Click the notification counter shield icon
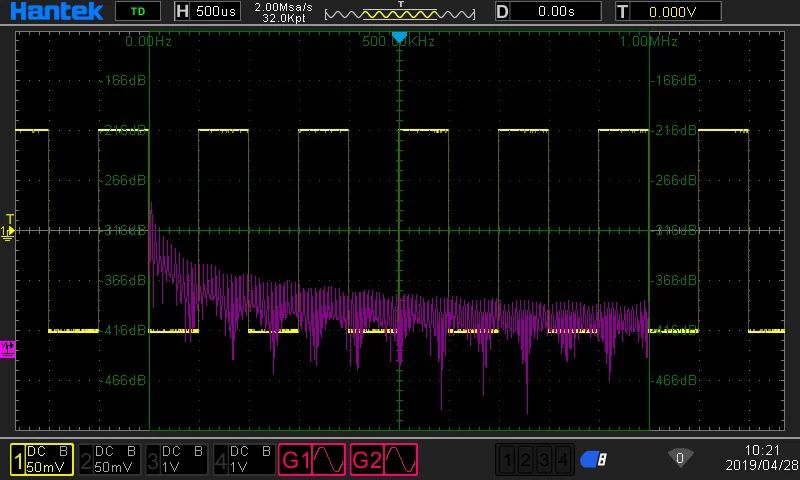 [679, 458]
